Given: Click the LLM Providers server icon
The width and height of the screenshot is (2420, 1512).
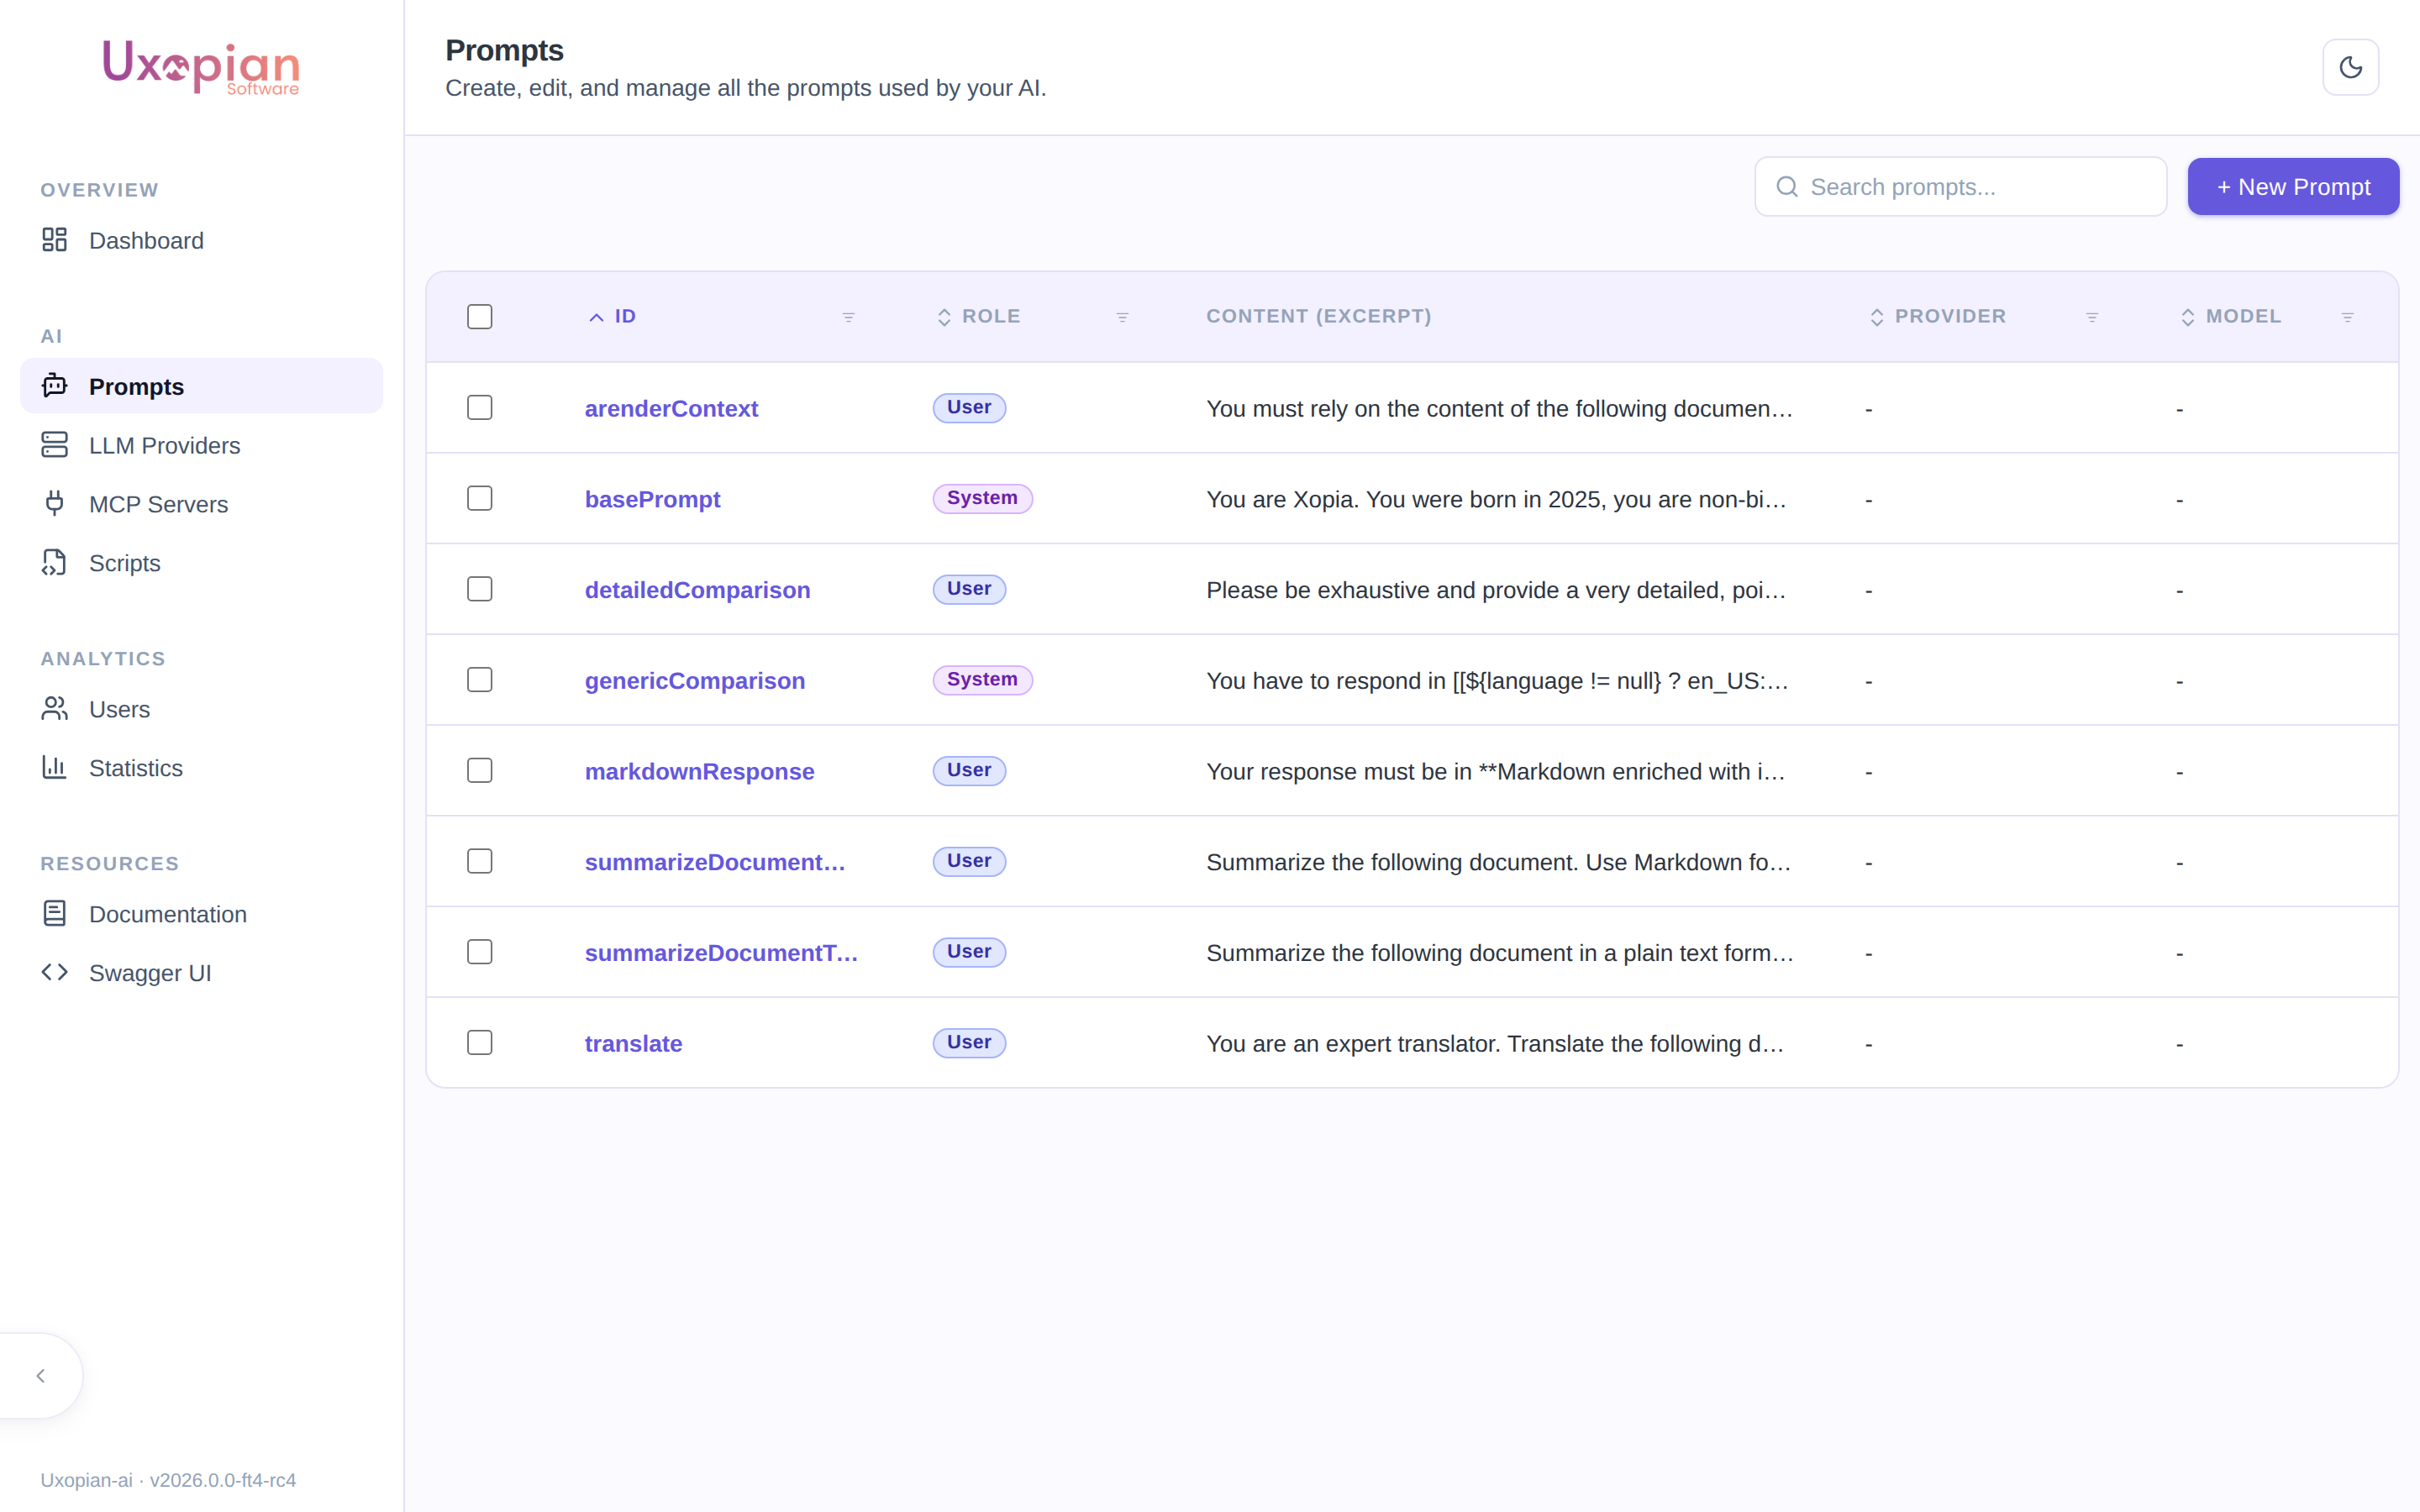Looking at the screenshot, I should [54, 445].
